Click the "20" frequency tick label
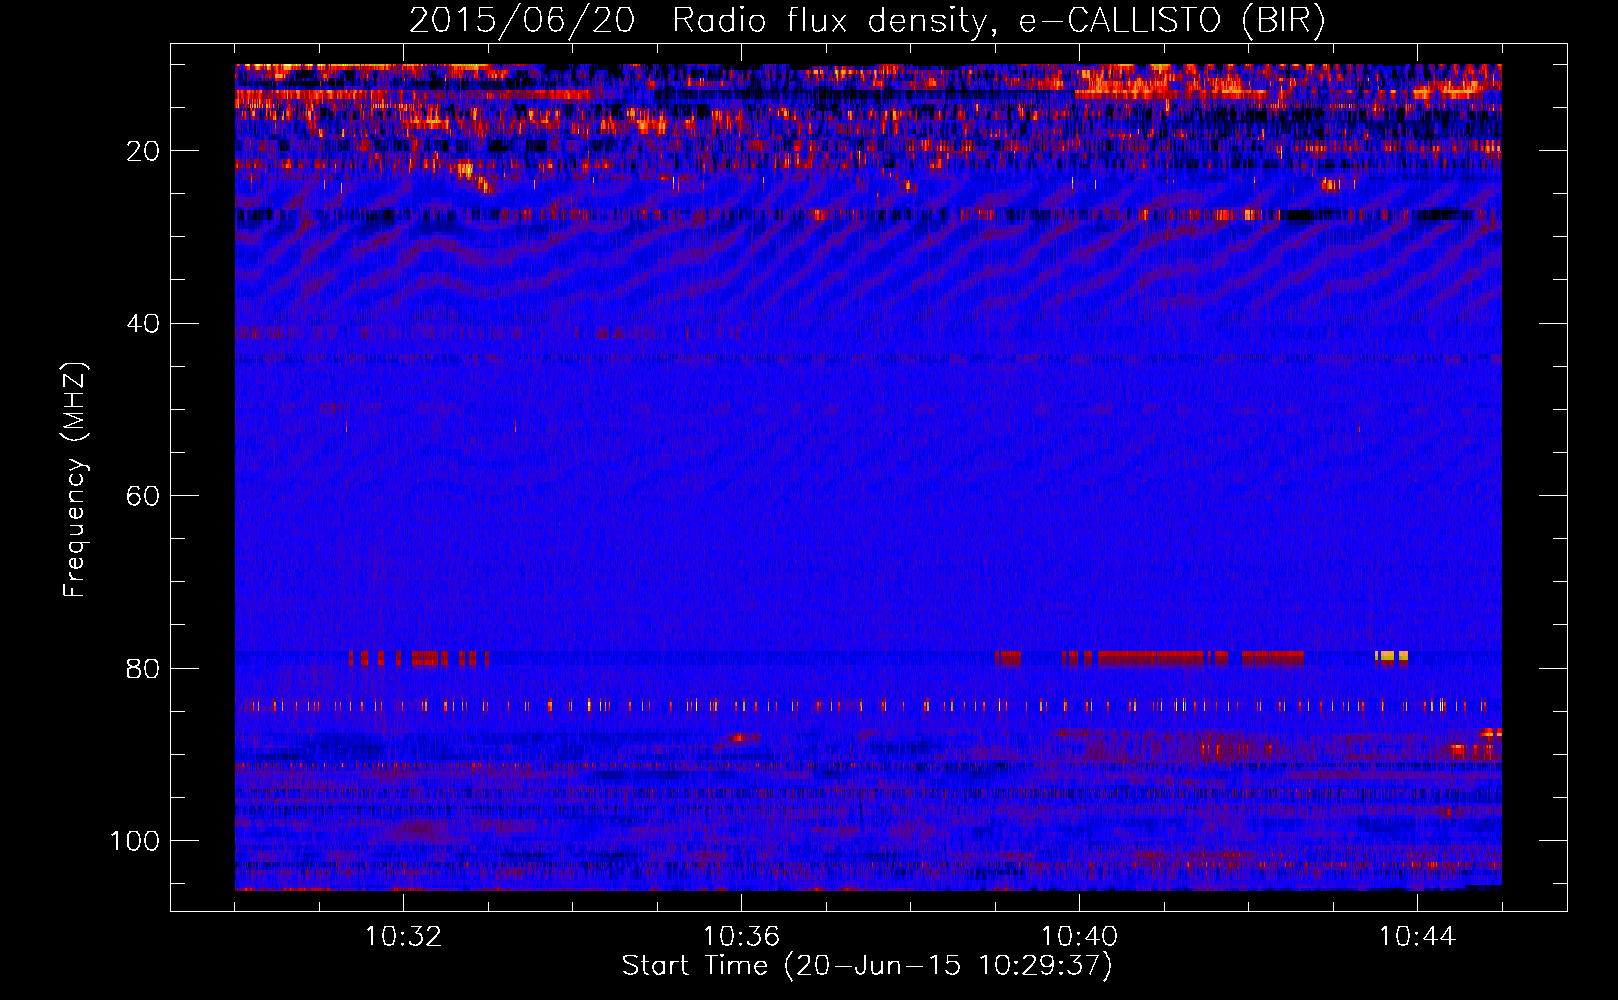The image size is (1618, 1000). click(x=143, y=151)
